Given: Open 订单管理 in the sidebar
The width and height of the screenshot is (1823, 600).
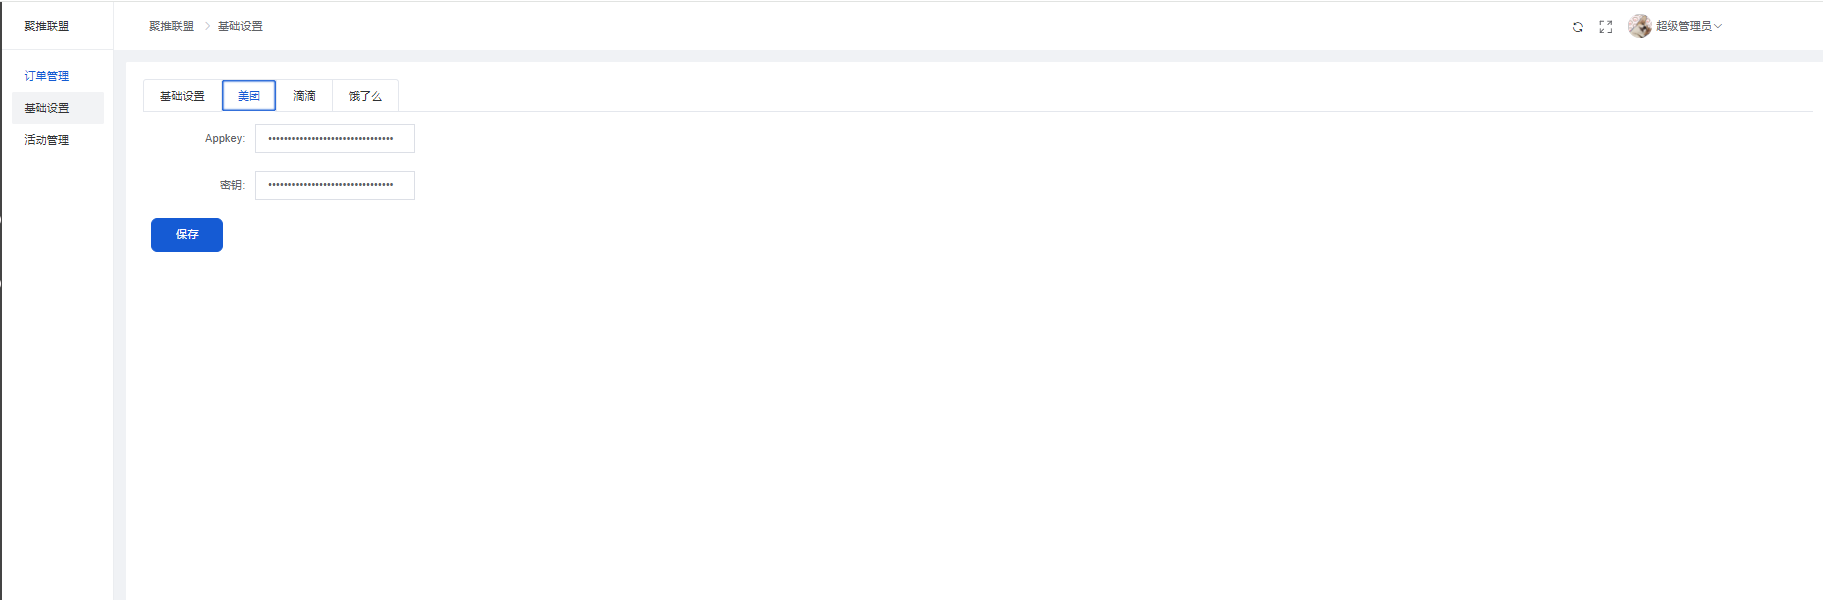Looking at the screenshot, I should [47, 76].
